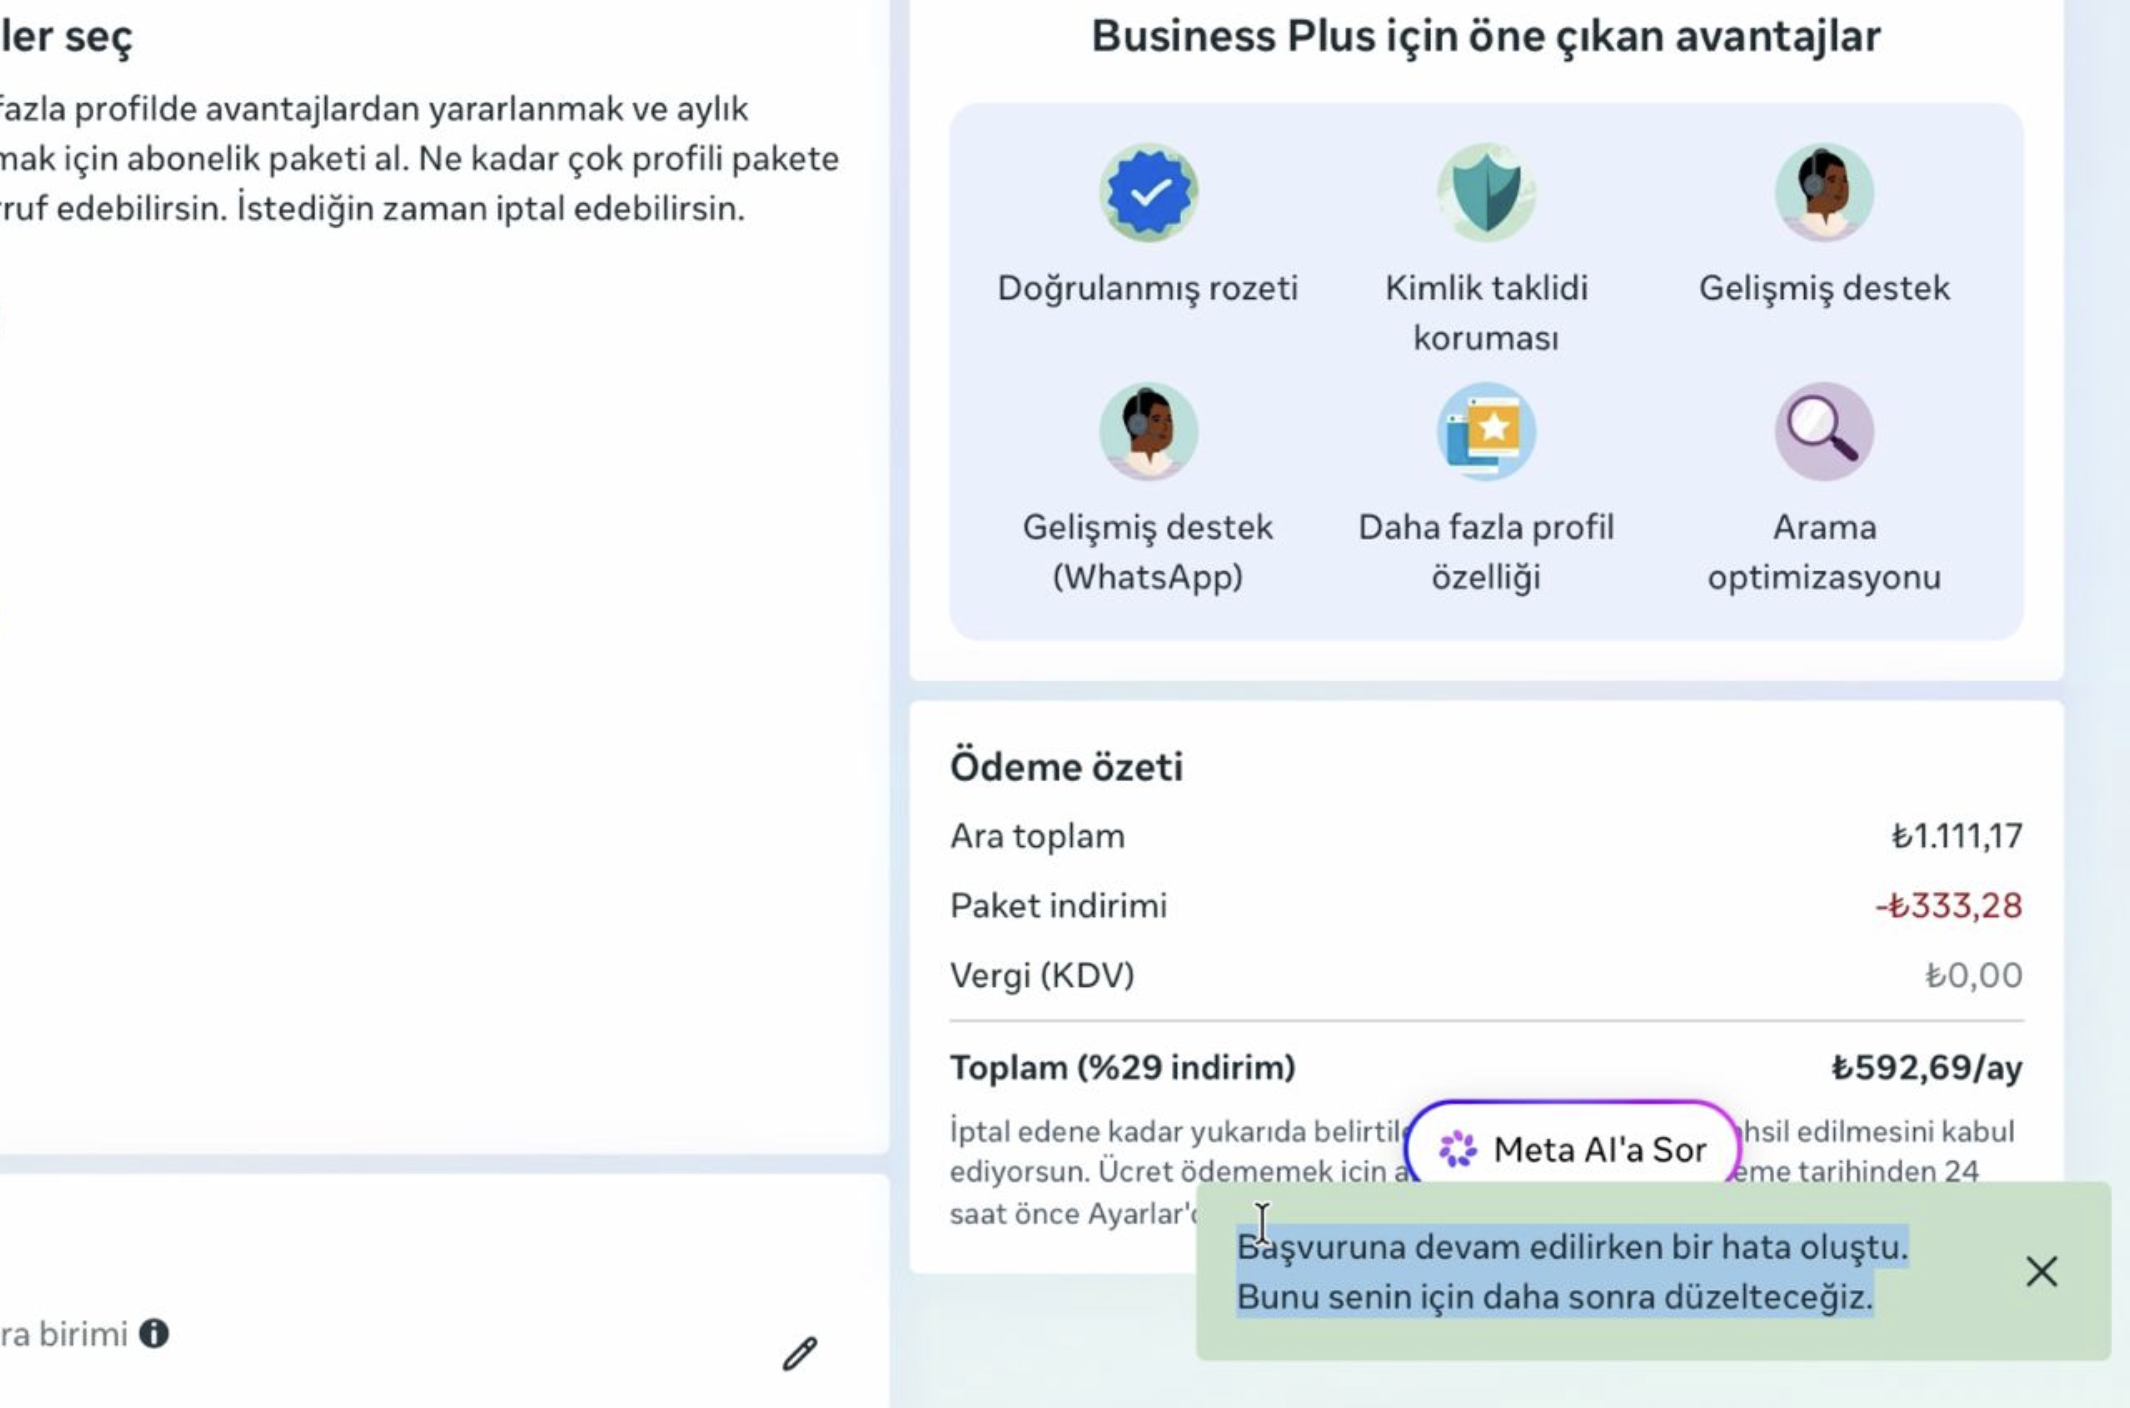This screenshot has height=1408, width=2130.
Task: Click the blue verified badge icon
Action: click(1148, 192)
